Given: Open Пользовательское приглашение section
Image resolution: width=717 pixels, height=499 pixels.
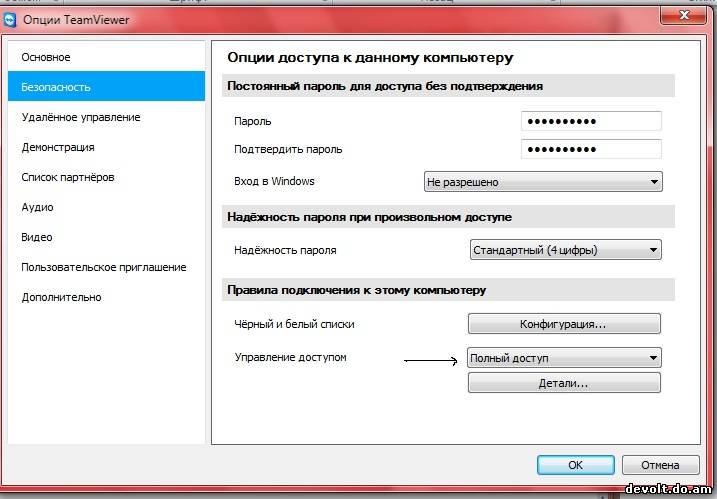Looking at the screenshot, I should click(x=106, y=267).
